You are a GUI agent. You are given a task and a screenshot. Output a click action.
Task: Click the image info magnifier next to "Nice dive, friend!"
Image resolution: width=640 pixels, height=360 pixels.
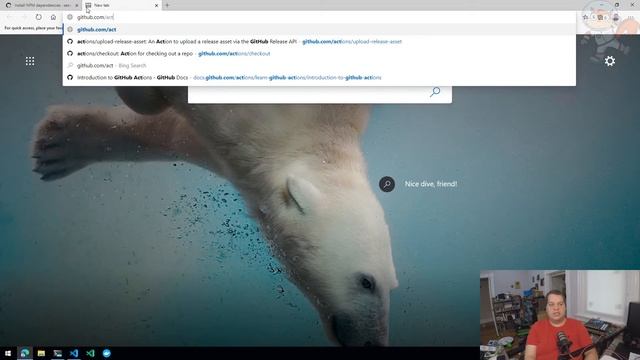(x=387, y=184)
